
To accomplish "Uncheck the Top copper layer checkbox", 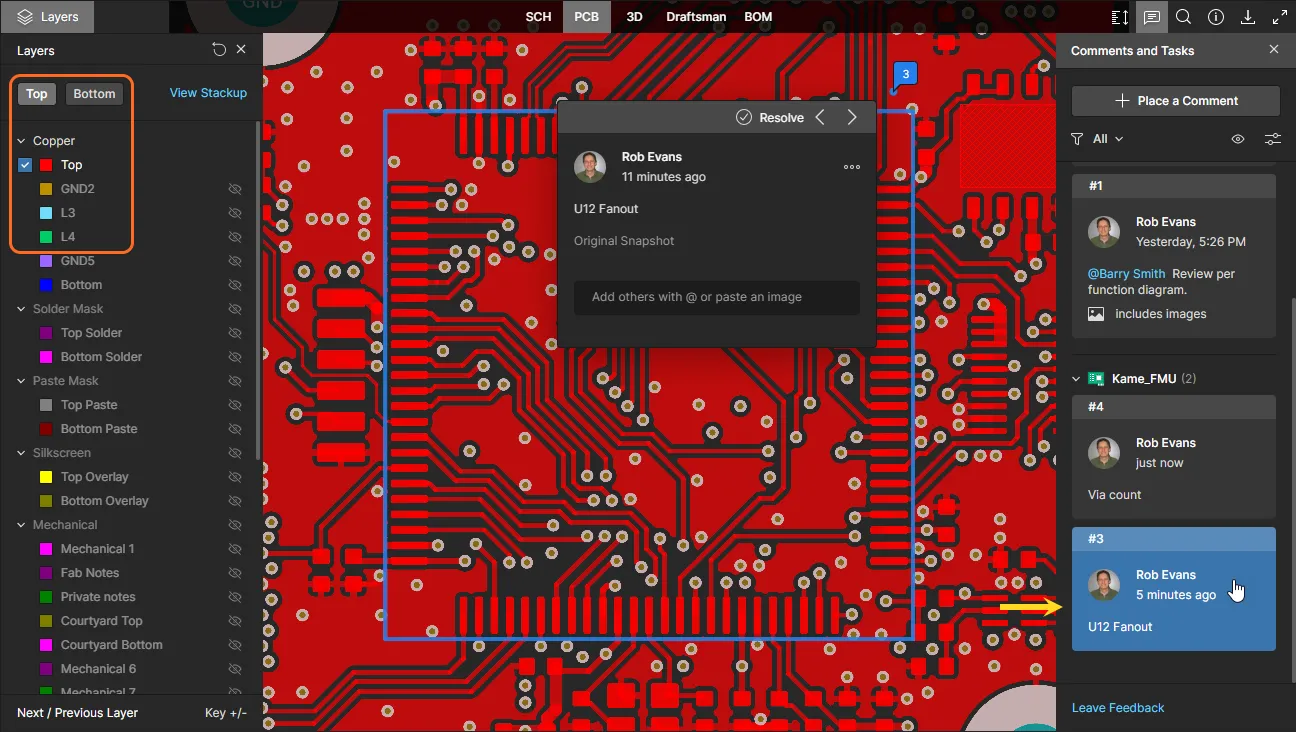I will click(25, 165).
